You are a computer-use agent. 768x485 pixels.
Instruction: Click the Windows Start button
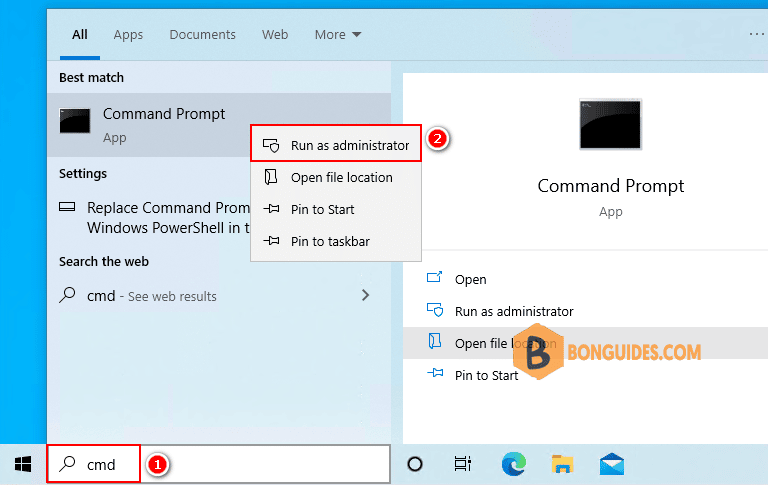[23, 464]
